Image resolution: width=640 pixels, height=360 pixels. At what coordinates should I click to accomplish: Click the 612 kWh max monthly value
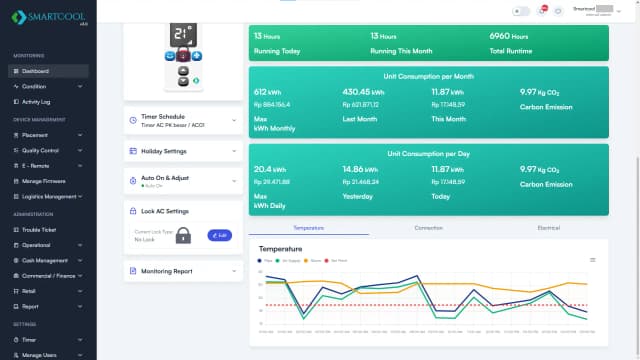click(267, 92)
